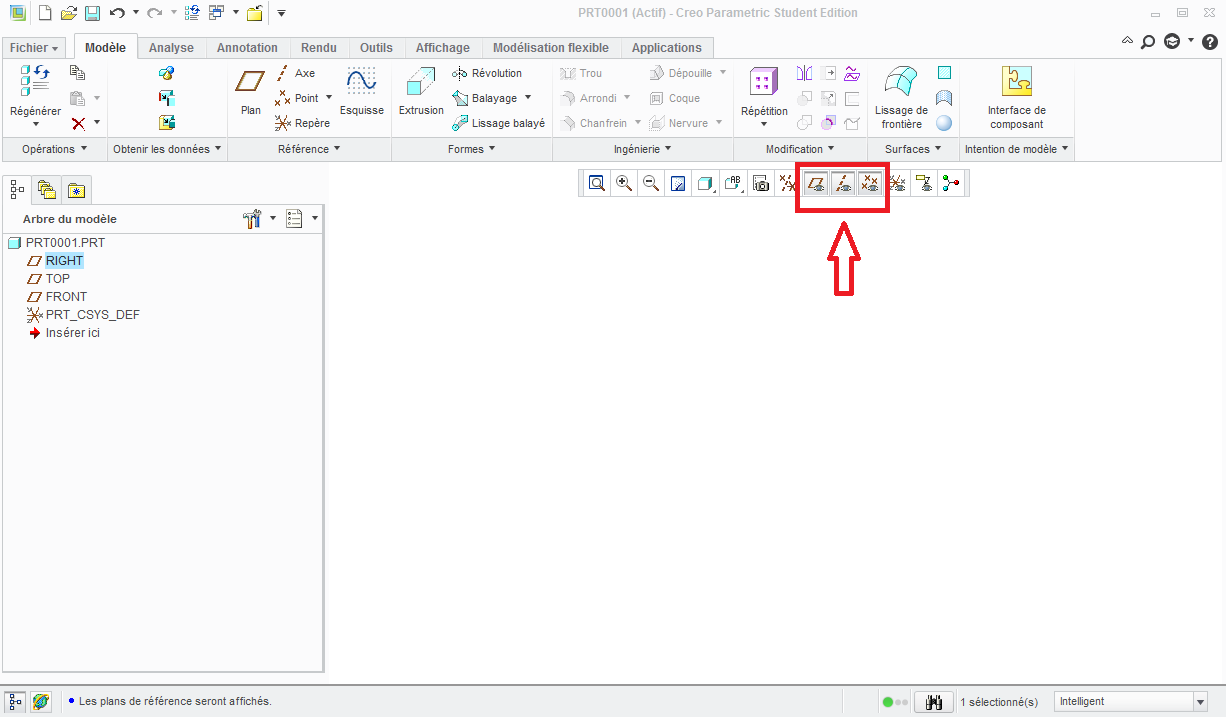Undo the last action
Image resolution: width=1226 pixels, height=717 pixels.
pos(117,13)
